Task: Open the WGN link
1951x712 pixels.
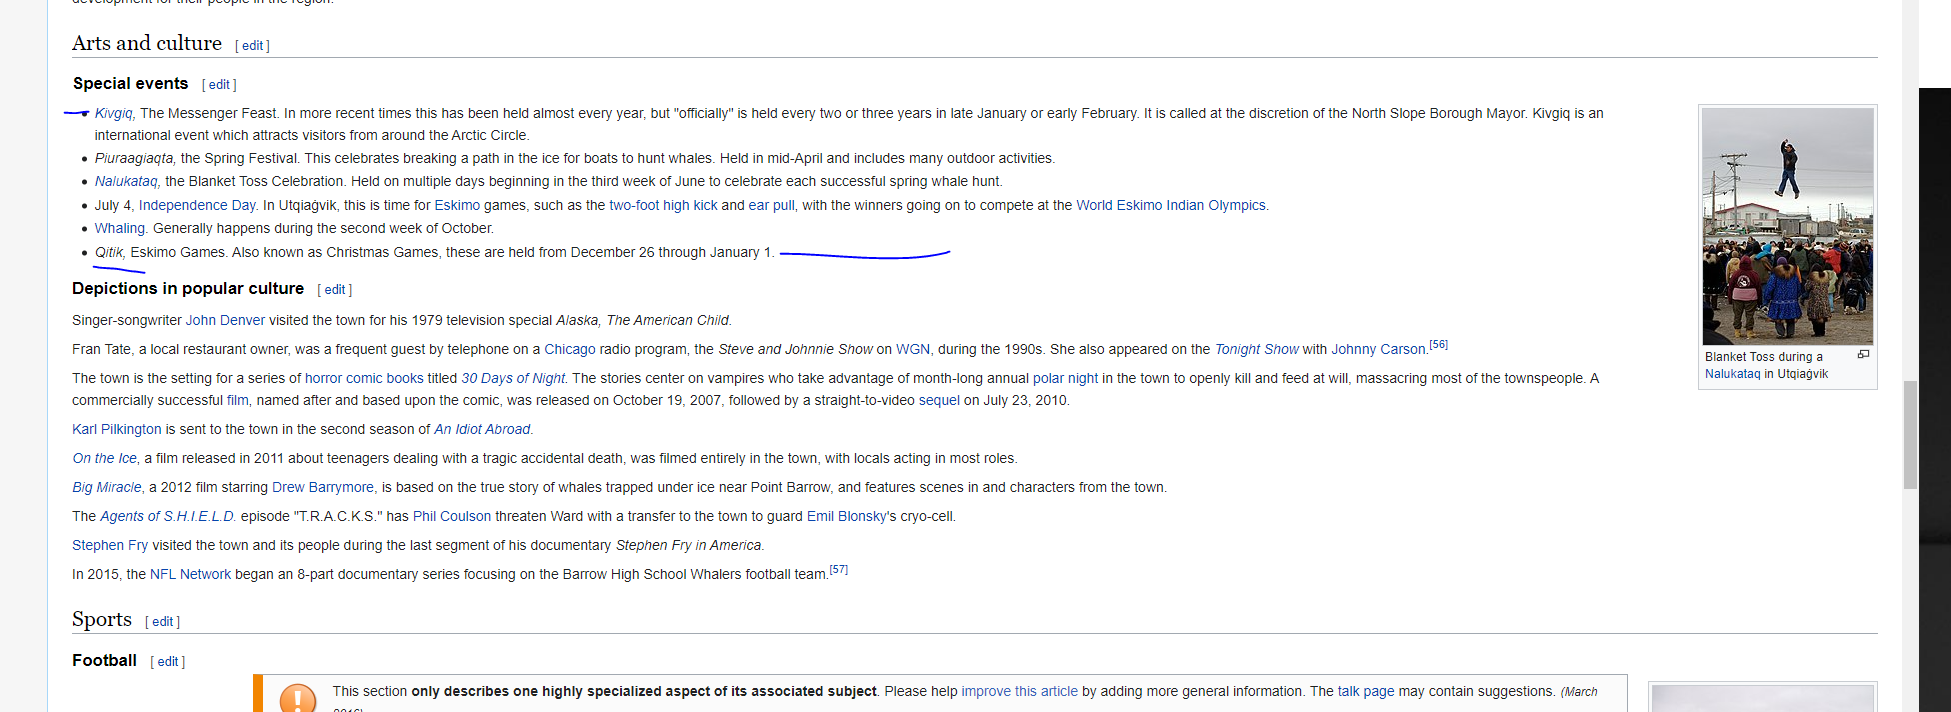Action: pyautogui.click(x=913, y=349)
